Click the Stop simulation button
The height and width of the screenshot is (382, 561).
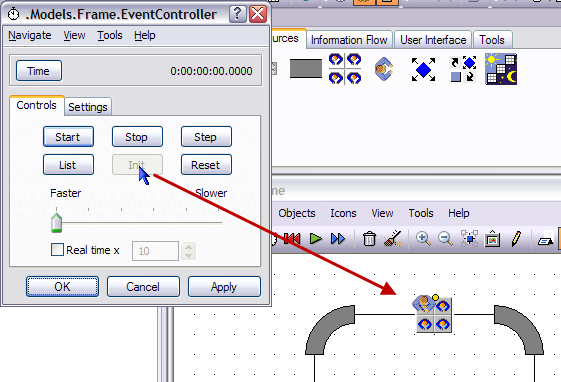tap(137, 137)
